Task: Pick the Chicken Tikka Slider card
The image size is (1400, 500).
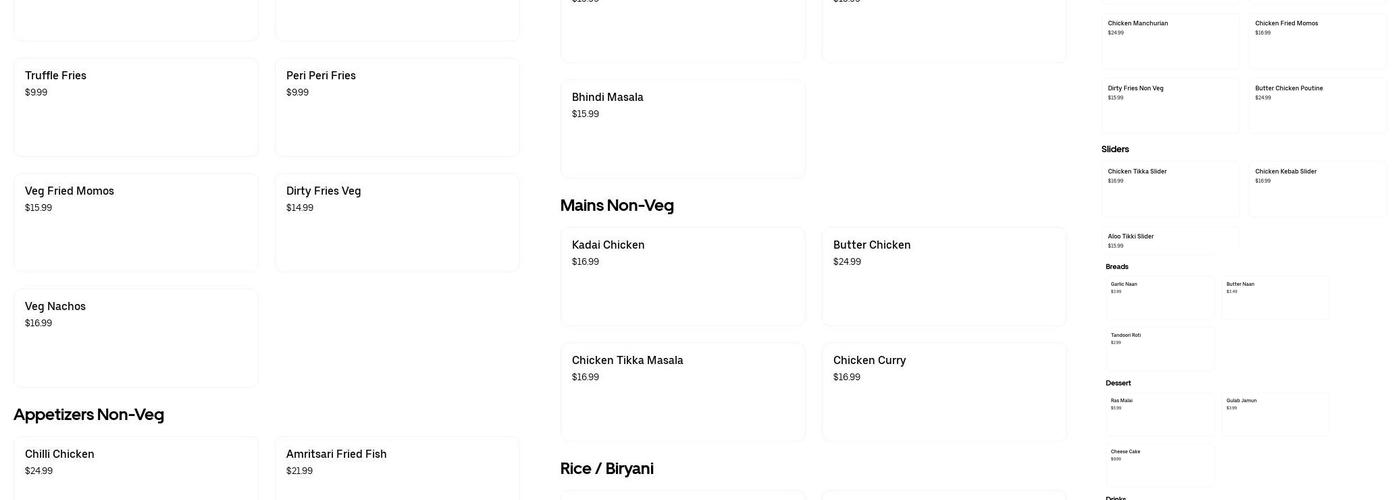Action: click(x=1171, y=189)
